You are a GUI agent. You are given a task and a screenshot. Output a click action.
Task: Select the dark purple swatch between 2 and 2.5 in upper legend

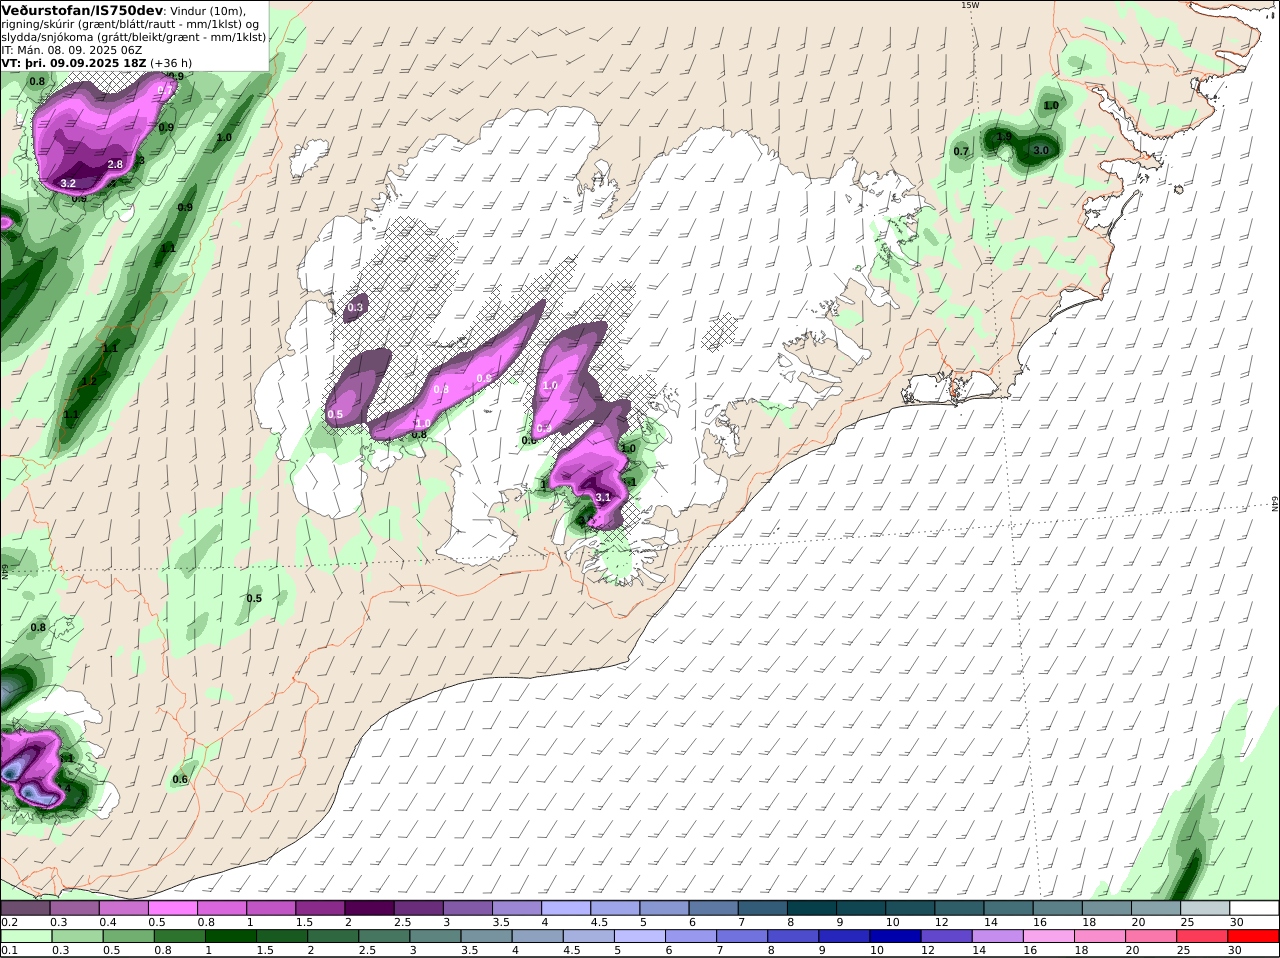[369, 908]
